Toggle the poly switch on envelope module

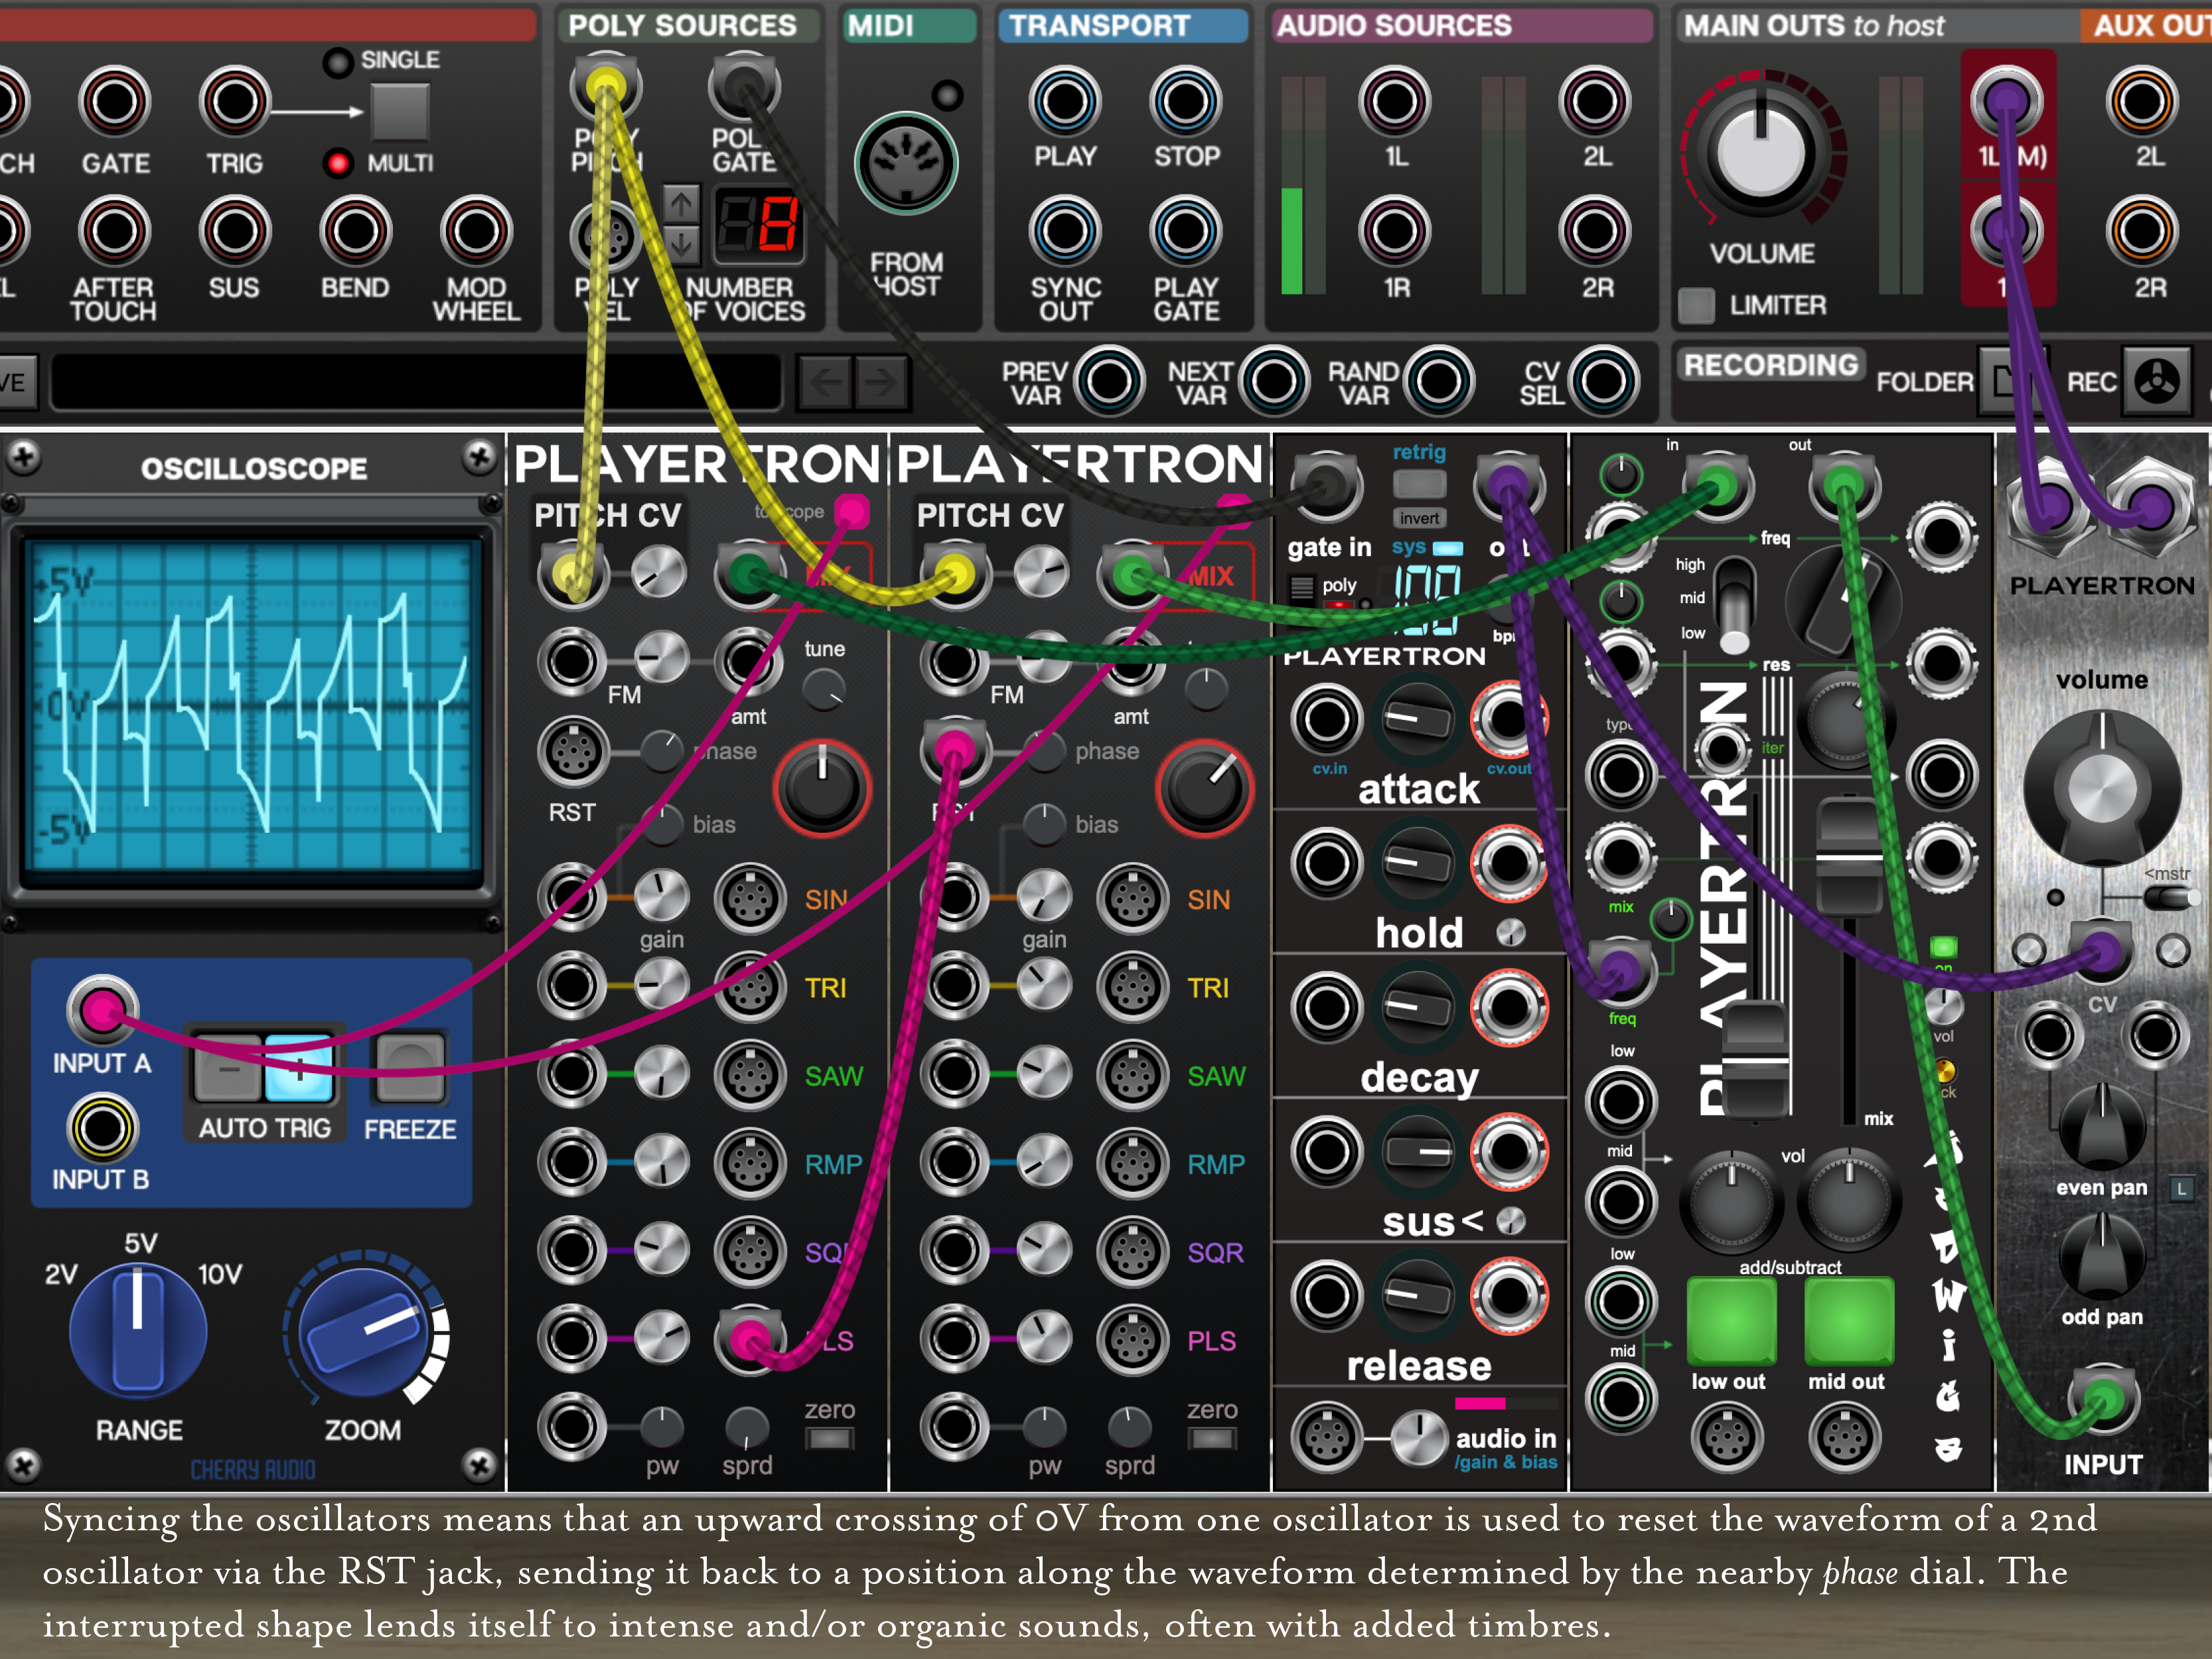1302,587
